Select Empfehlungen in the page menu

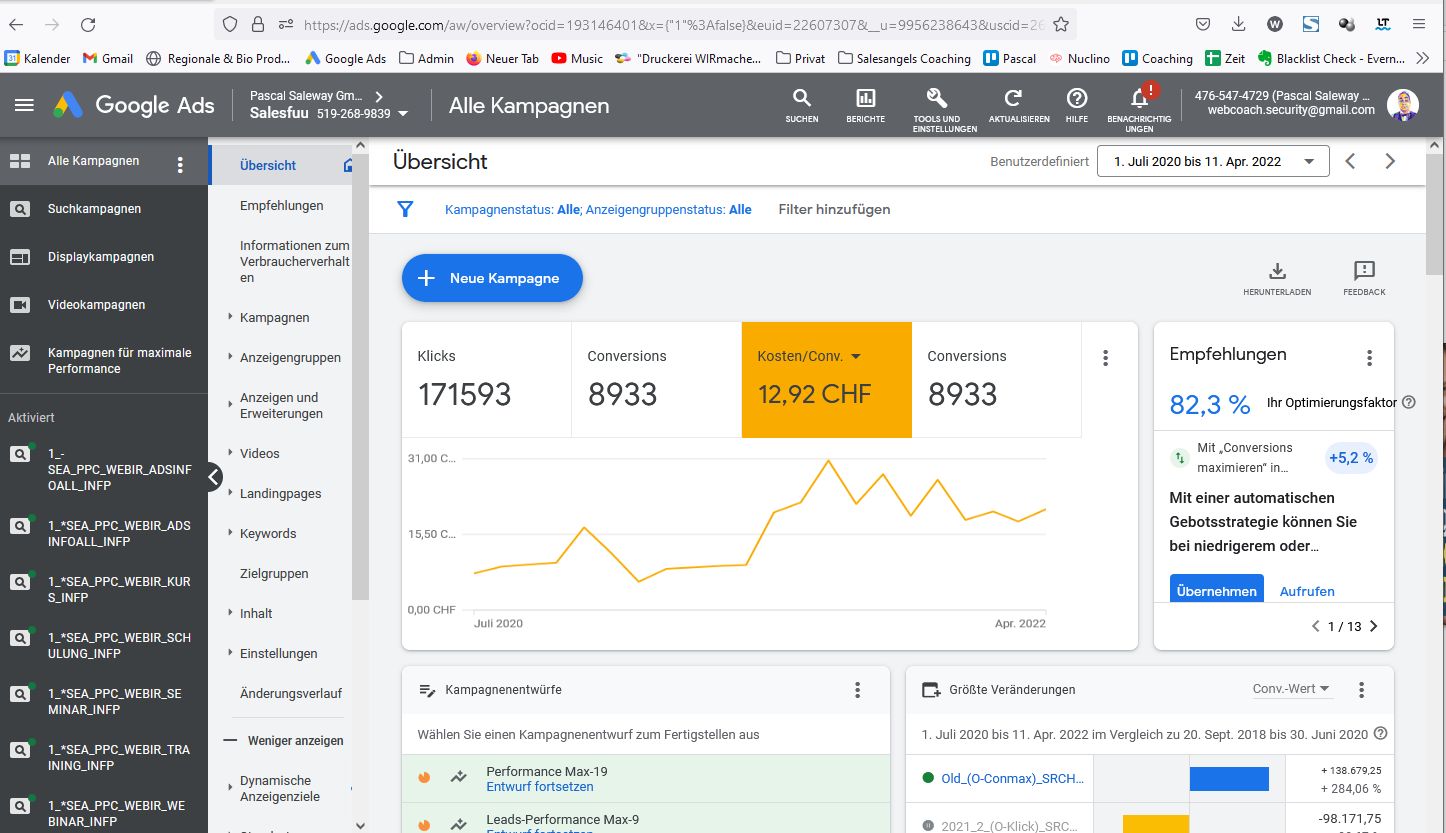click(x=281, y=205)
